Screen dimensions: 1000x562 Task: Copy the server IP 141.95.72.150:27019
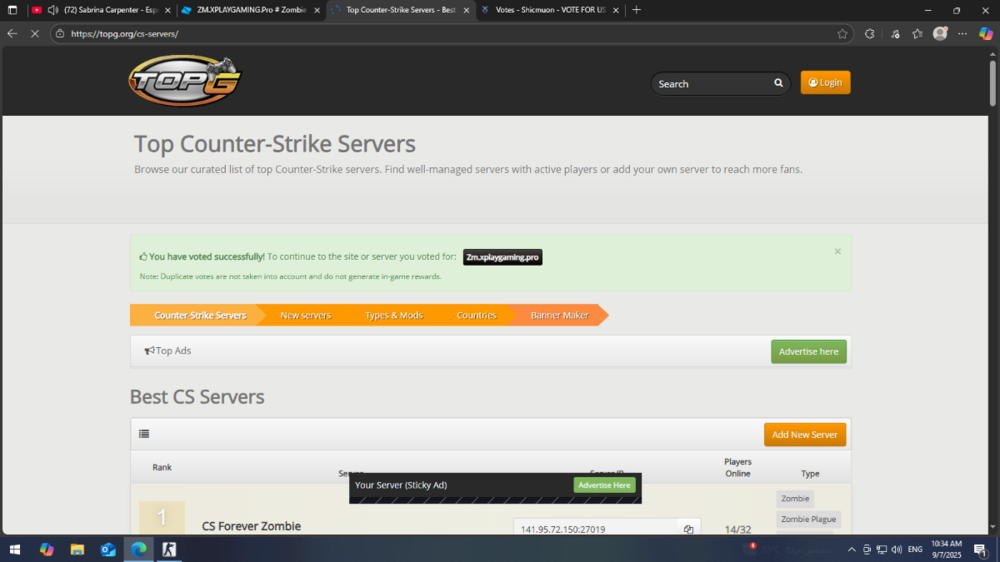688,529
